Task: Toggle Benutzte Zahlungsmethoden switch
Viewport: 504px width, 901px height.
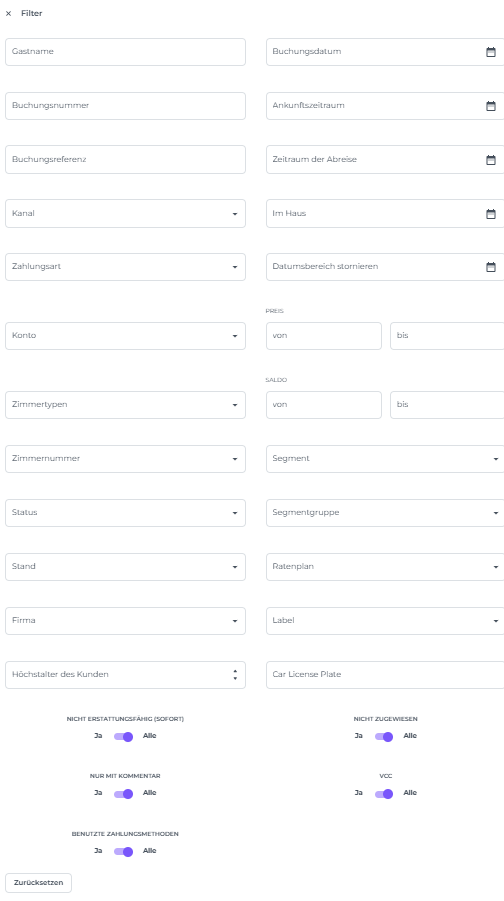Action: pos(124,852)
